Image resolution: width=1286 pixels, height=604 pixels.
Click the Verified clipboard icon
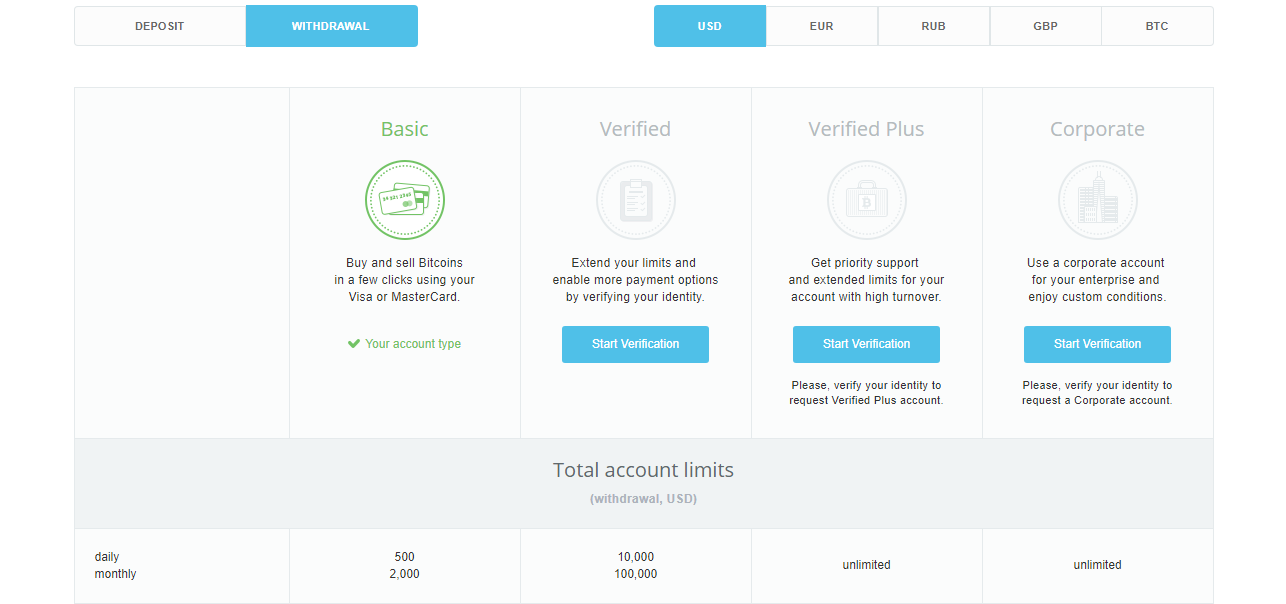pos(636,200)
